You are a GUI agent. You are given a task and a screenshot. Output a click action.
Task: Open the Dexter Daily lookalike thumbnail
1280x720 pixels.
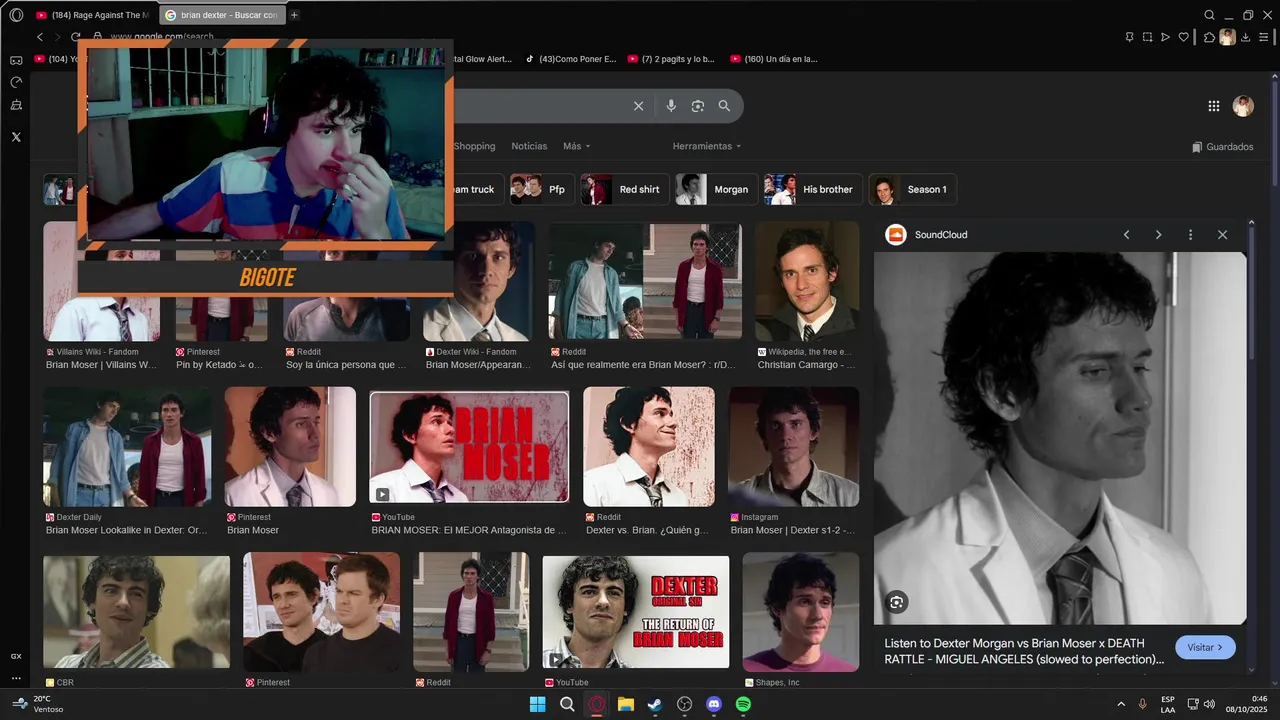click(x=127, y=447)
